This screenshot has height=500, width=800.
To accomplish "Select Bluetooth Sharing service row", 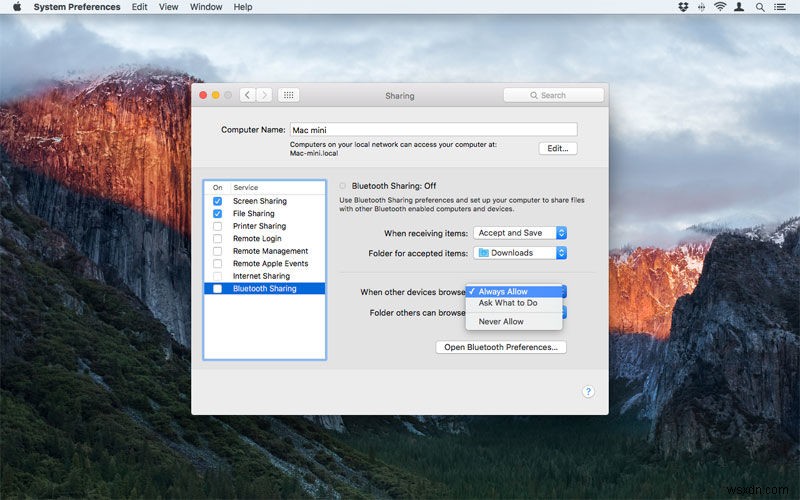I will point(264,288).
